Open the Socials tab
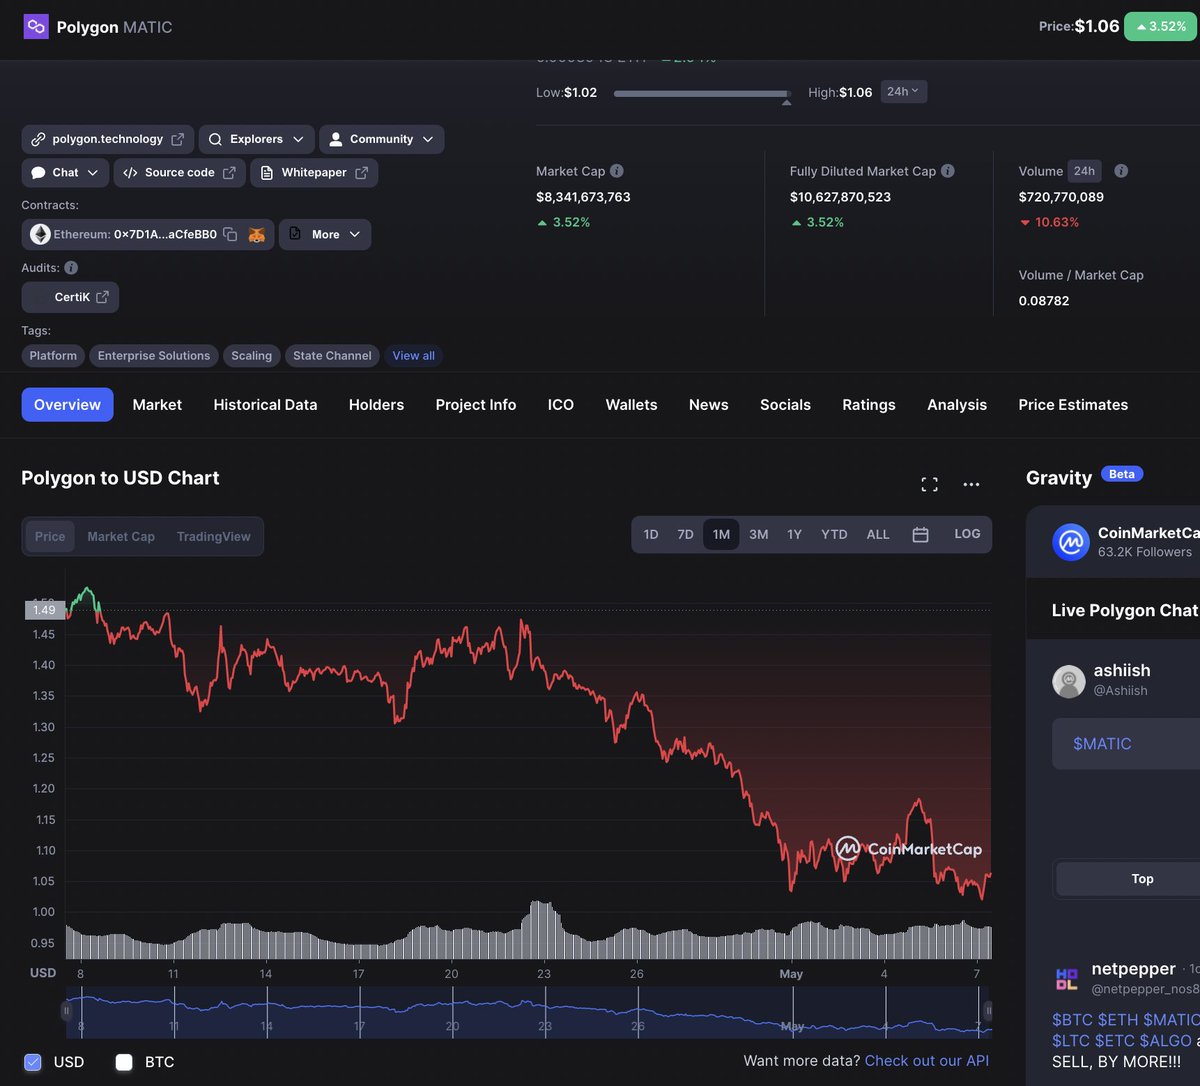Image resolution: width=1200 pixels, height=1086 pixels. tap(785, 405)
